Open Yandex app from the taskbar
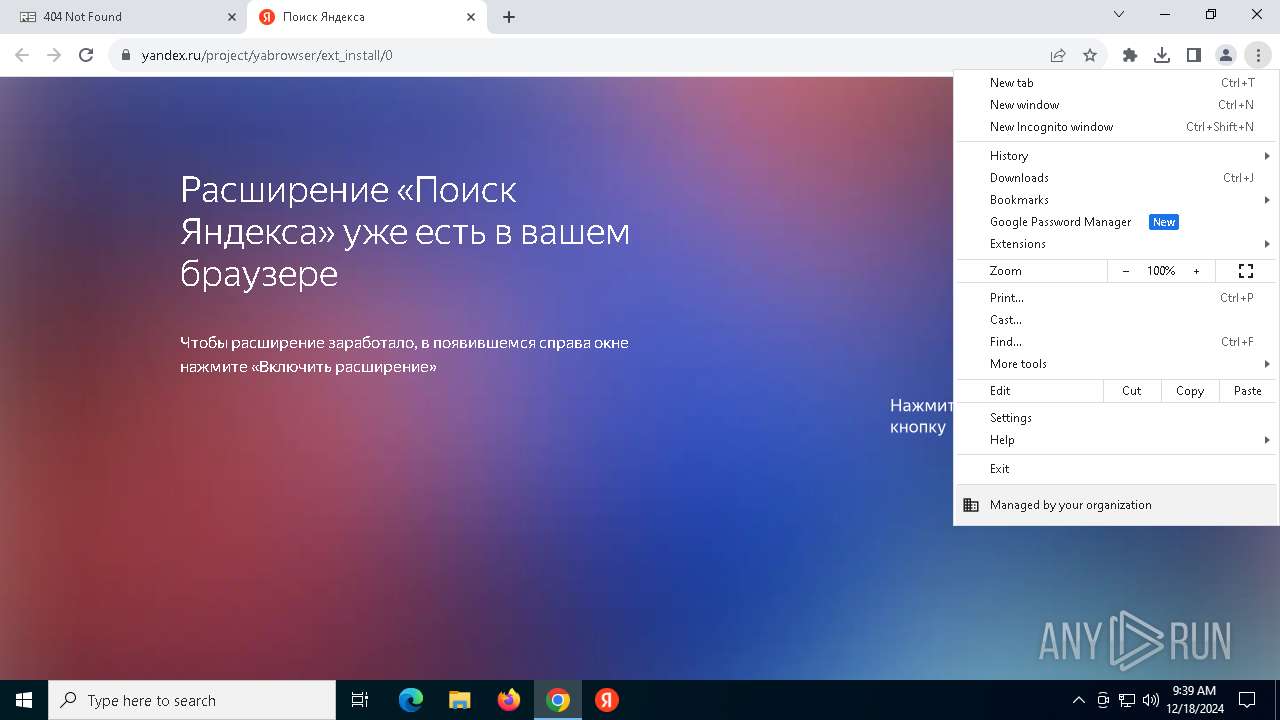 tap(607, 700)
